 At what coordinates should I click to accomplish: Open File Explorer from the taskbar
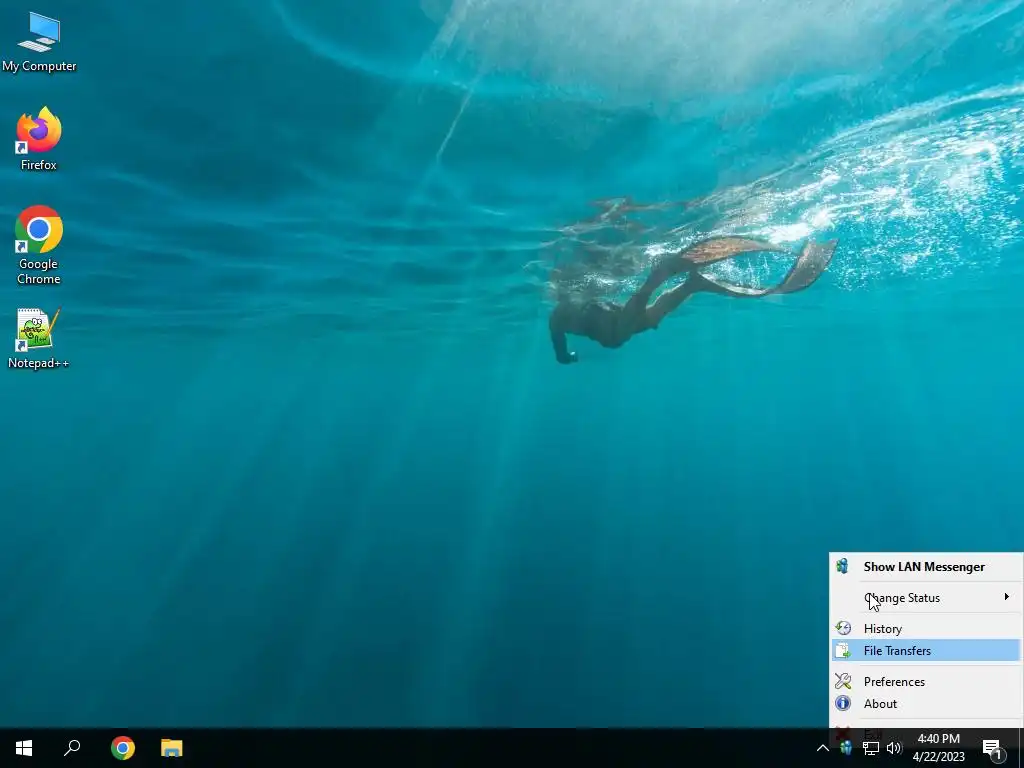pos(172,748)
